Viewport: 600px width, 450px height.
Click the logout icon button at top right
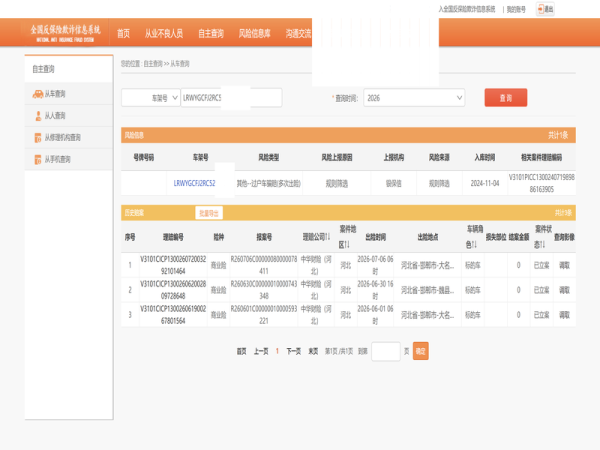tap(545, 9)
